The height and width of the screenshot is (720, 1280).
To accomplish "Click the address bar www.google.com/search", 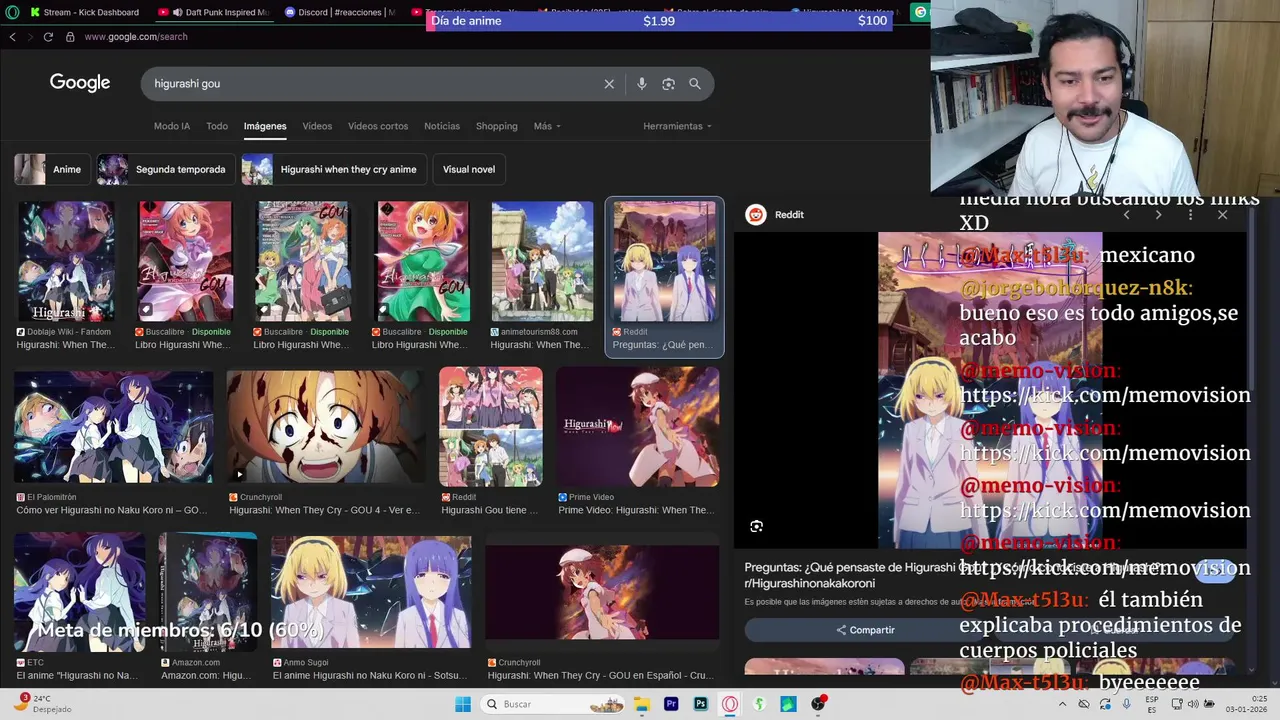I will click(136, 37).
